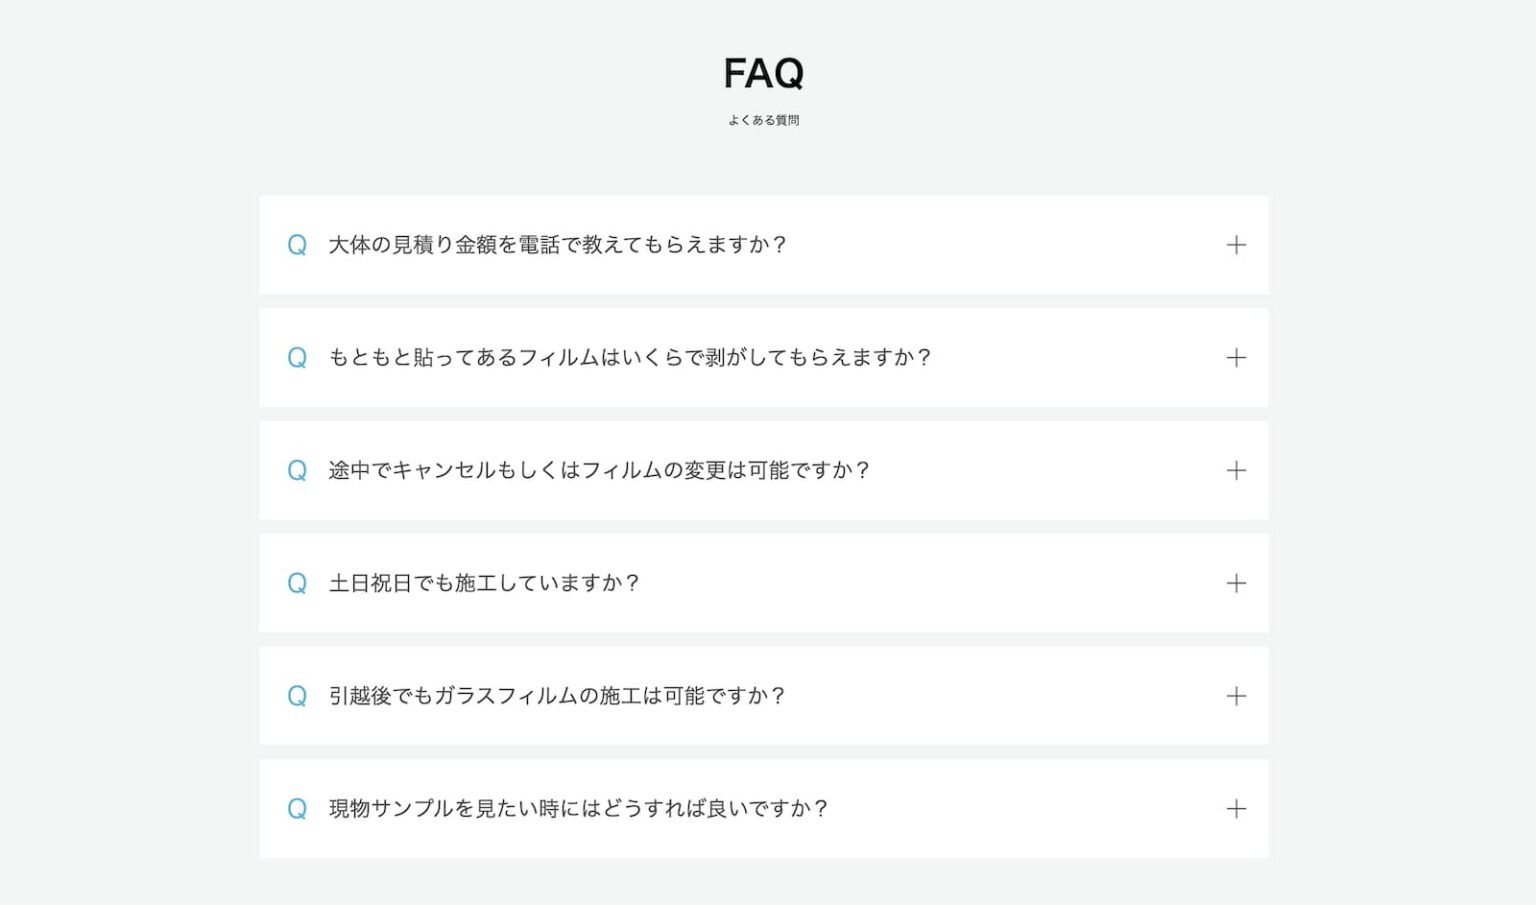
Task: Expand the 現物サンプル viewing question
Action: click(1237, 809)
